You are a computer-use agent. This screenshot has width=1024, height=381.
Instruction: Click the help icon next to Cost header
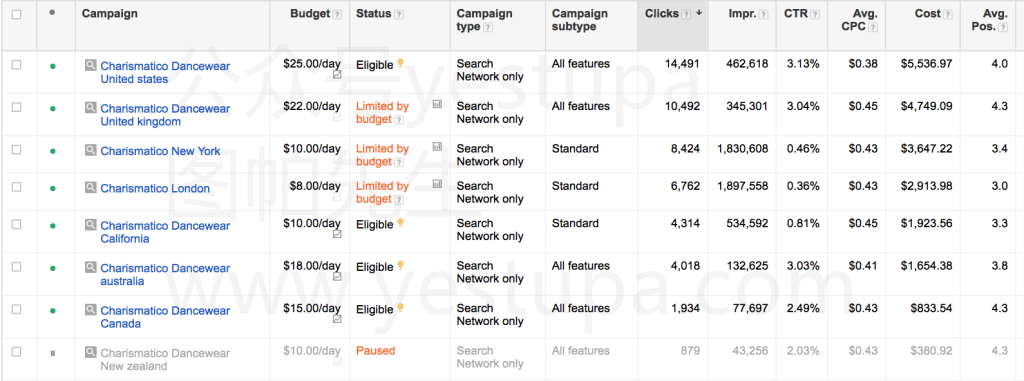(948, 15)
